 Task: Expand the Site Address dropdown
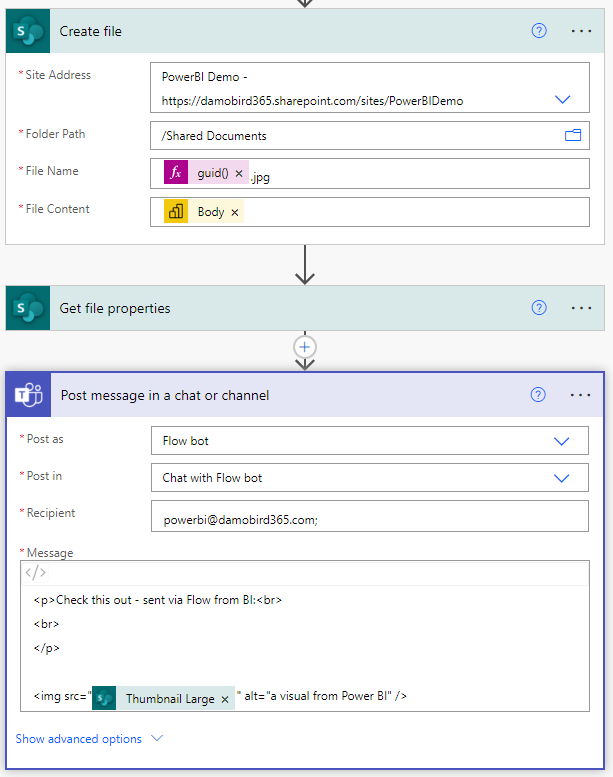pos(562,100)
